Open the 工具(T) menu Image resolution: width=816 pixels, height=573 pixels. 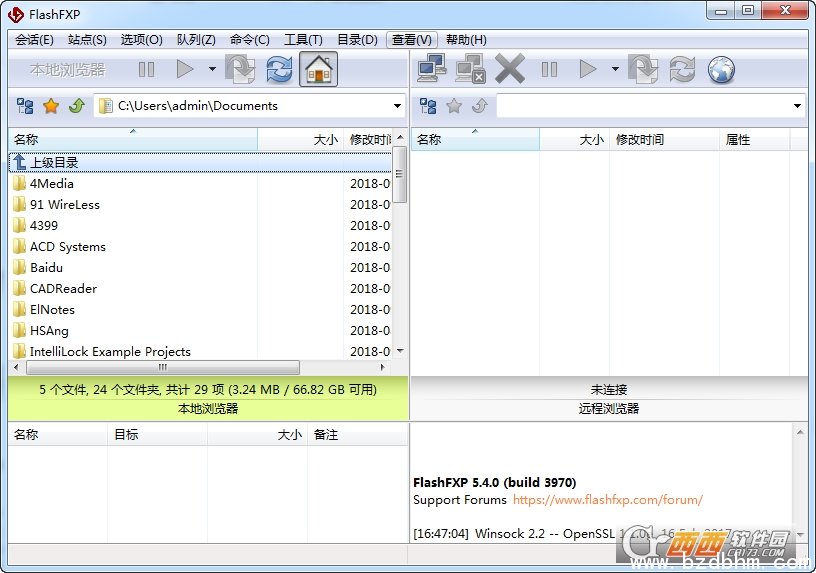pyautogui.click(x=303, y=40)
